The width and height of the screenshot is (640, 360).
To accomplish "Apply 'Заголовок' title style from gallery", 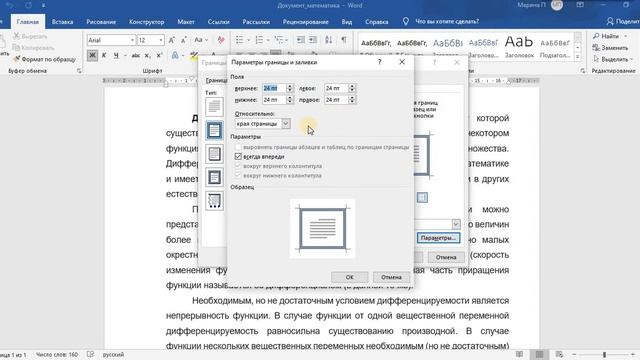I will 519,46.
